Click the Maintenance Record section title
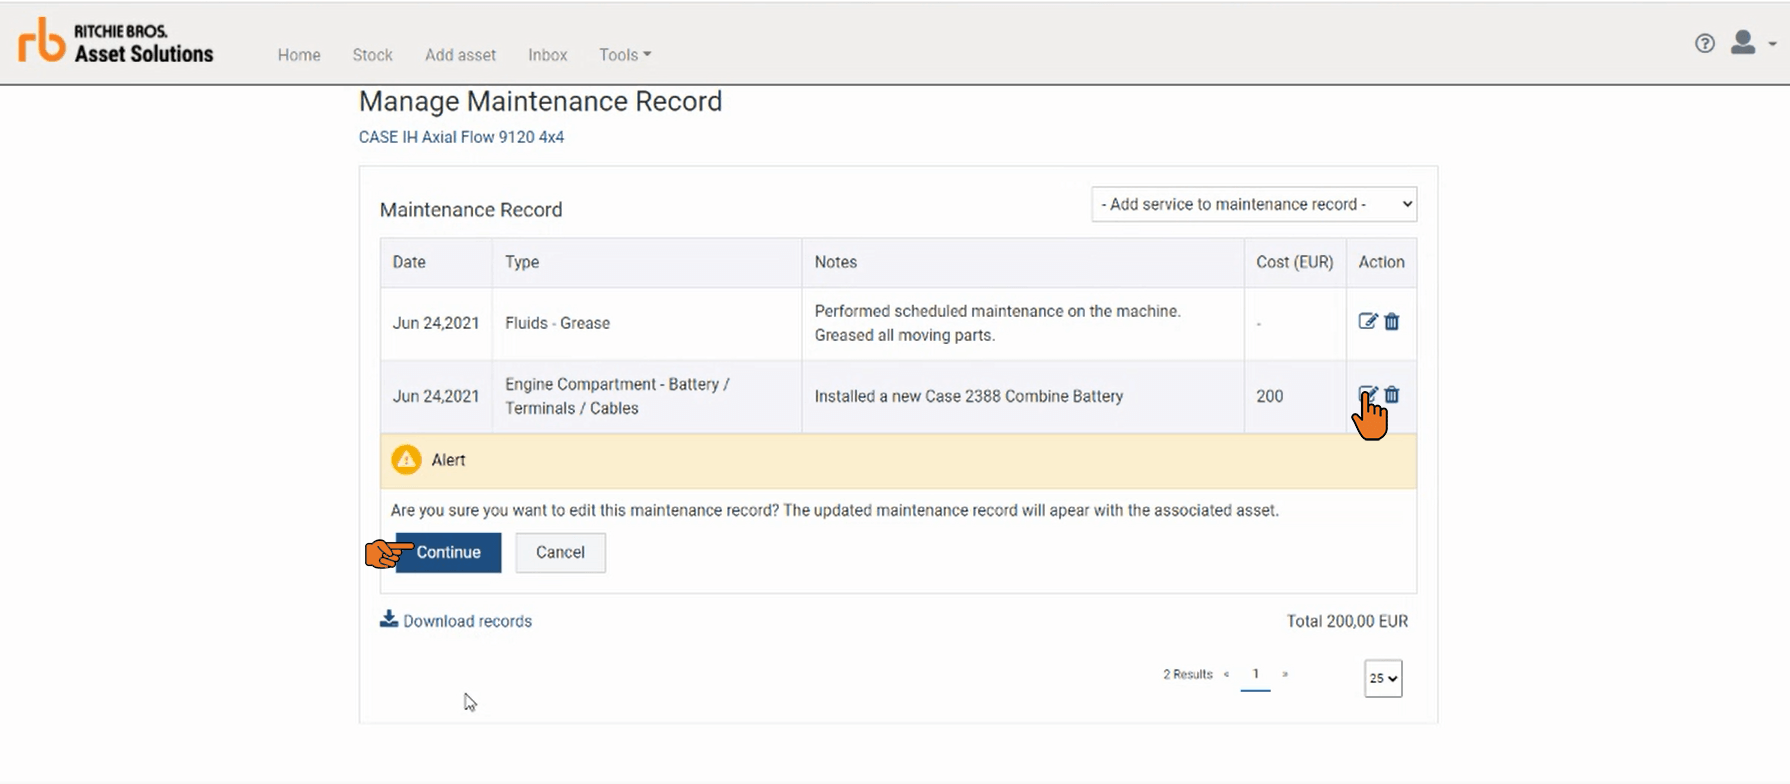The width and height of the screenshot is (1790, 784). click(x=471, y=210)
